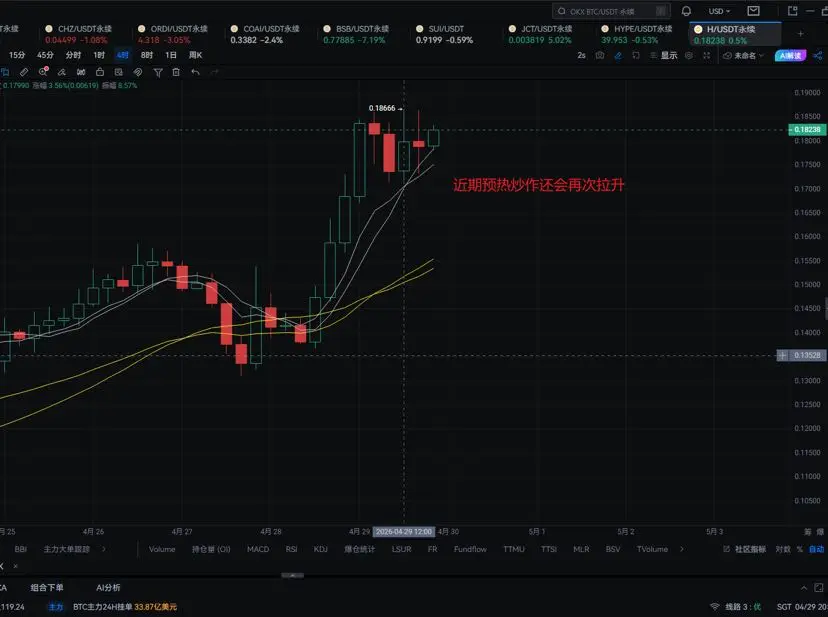Click the network signal wifi icon
Image resolution: width=828 pixels, height=617 pixels.
coord(714,607)
